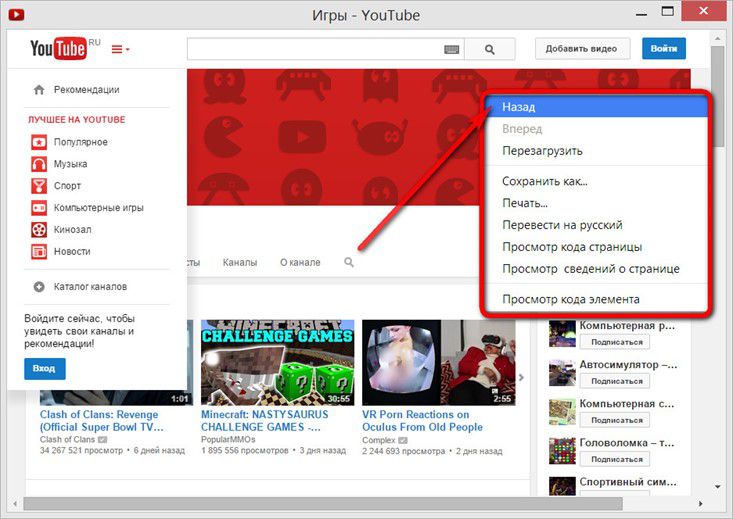Open VR Porn Reactions title link
The width and height of the screenshot is (733, 519).
coord(422,421)
